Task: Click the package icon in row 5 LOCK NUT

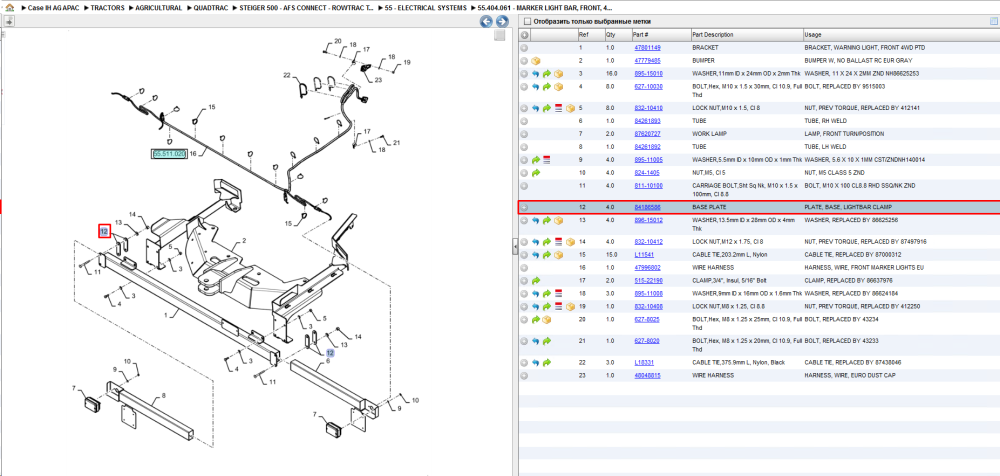Action: click(570, 108)
